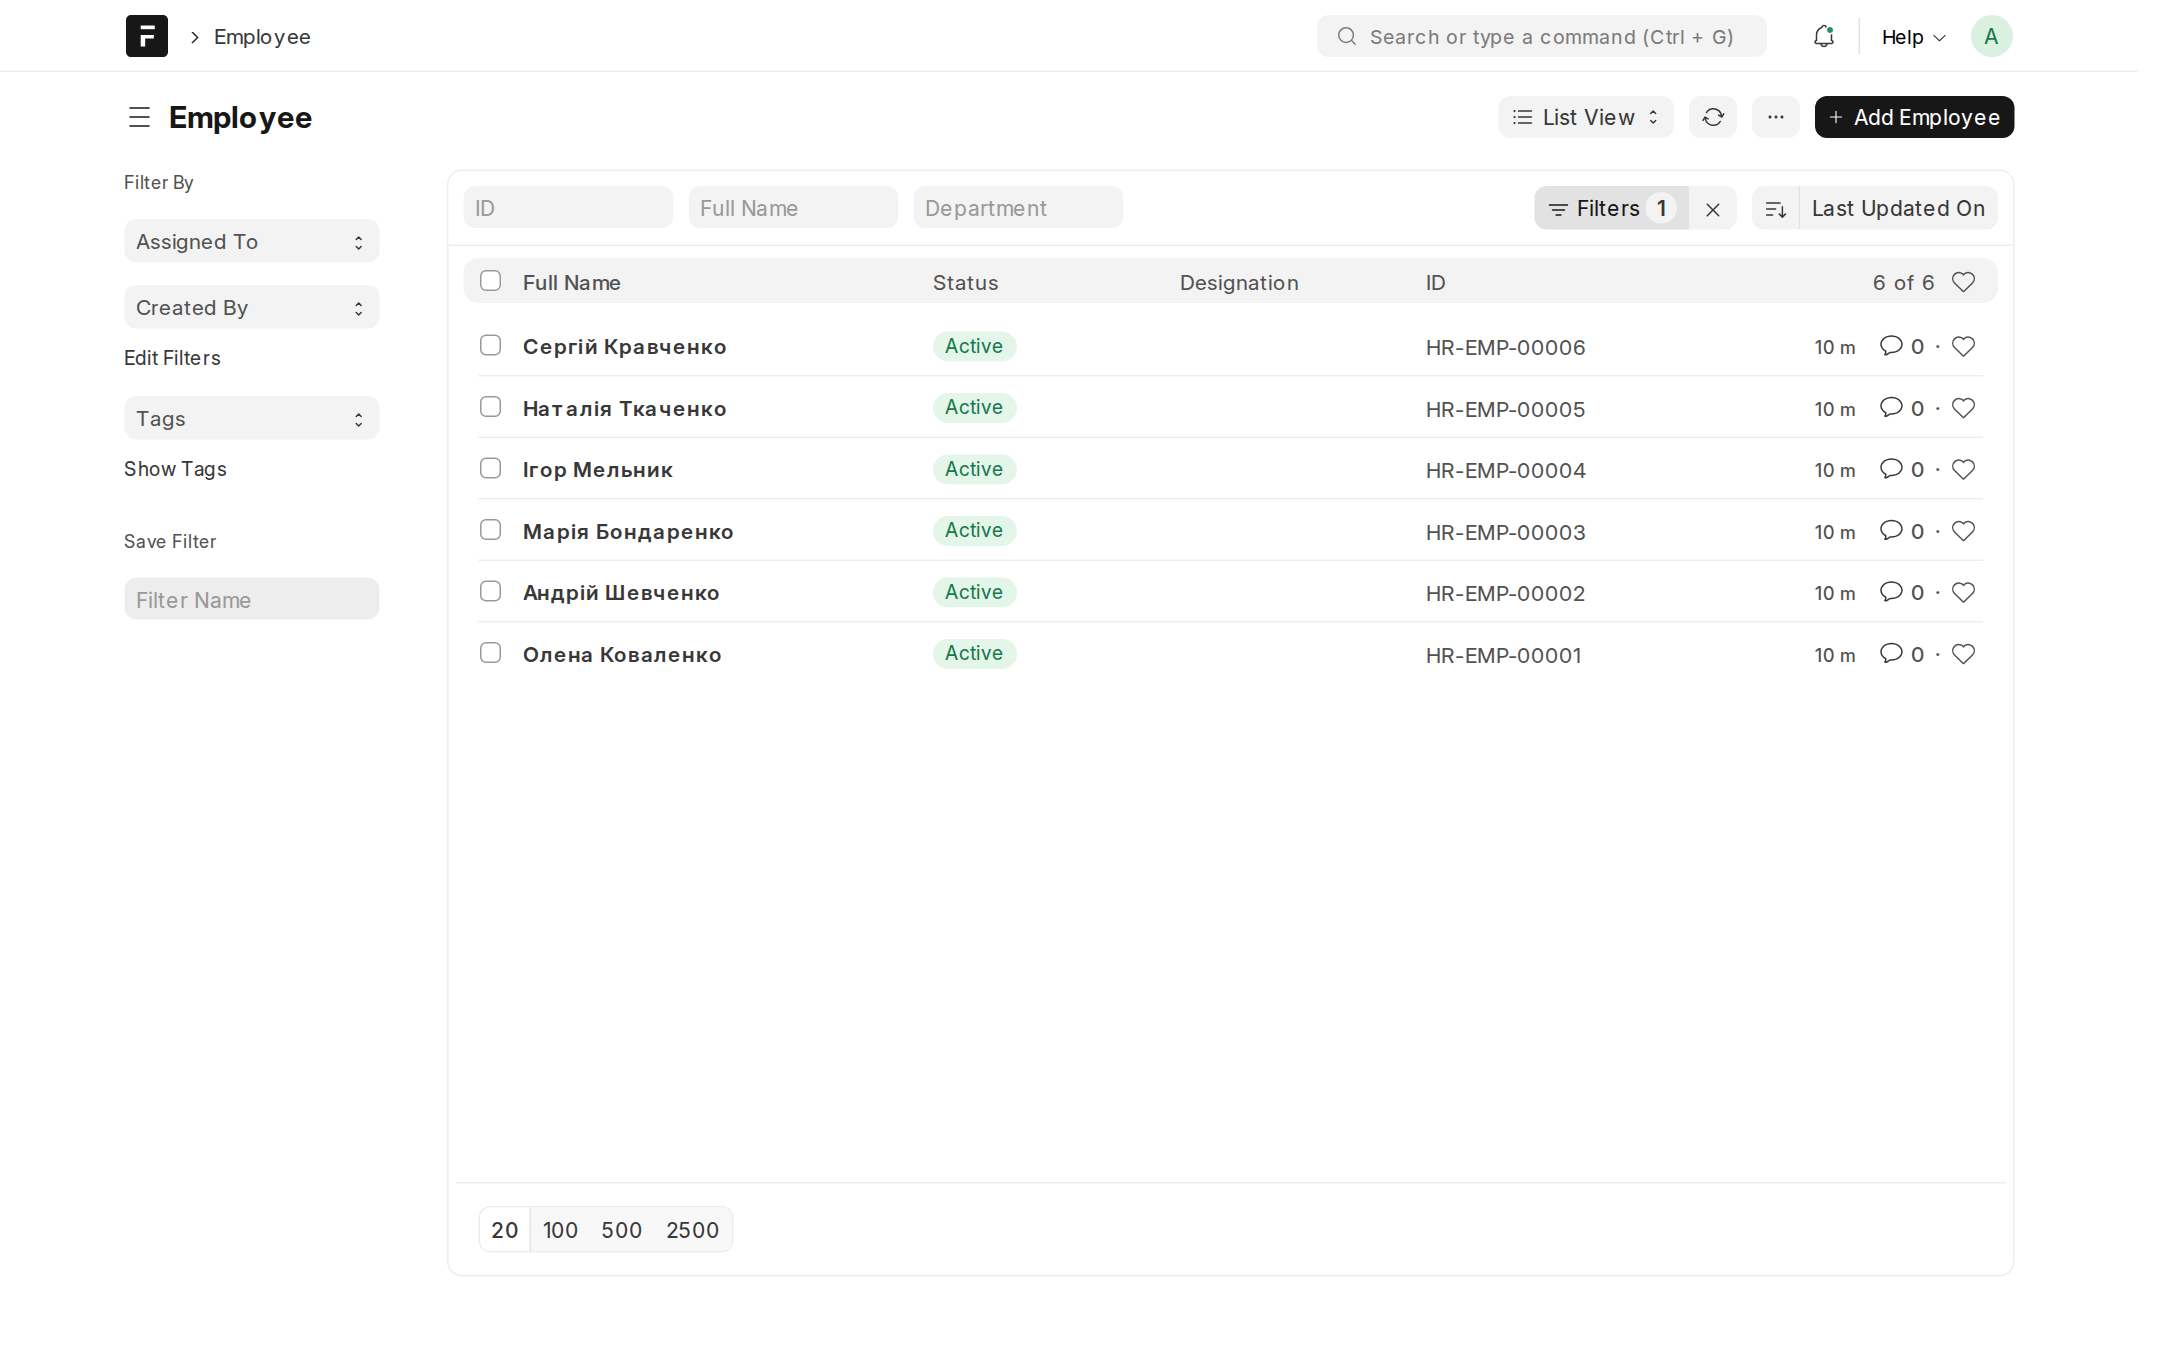Toggle the sidebar hamburger icon
The height and width of the screenshot is (1350, 2160).
tap(139, 117)
